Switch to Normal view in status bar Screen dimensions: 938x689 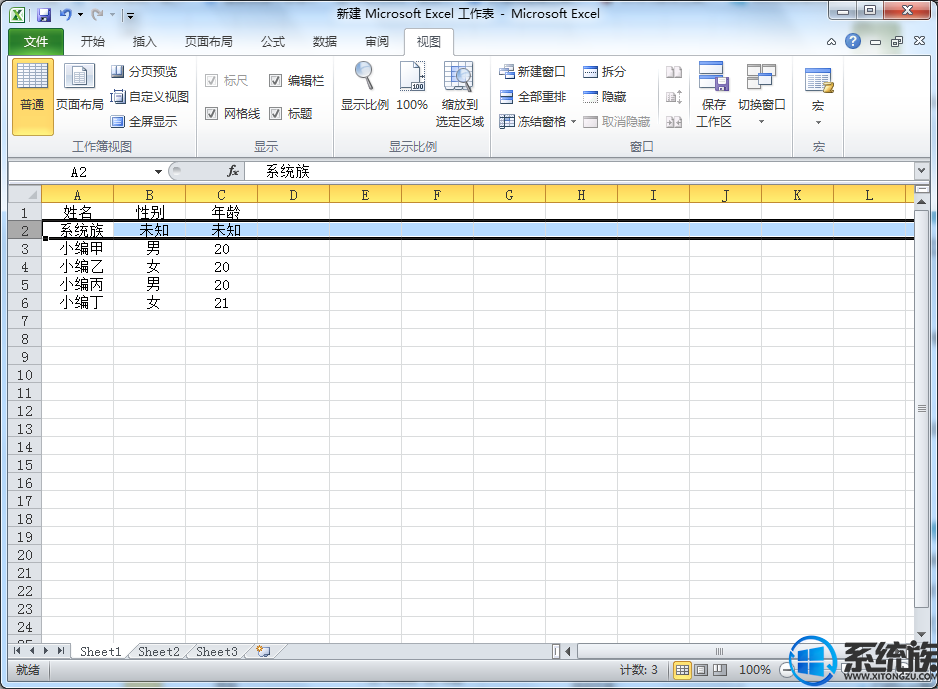coord(682,670)
